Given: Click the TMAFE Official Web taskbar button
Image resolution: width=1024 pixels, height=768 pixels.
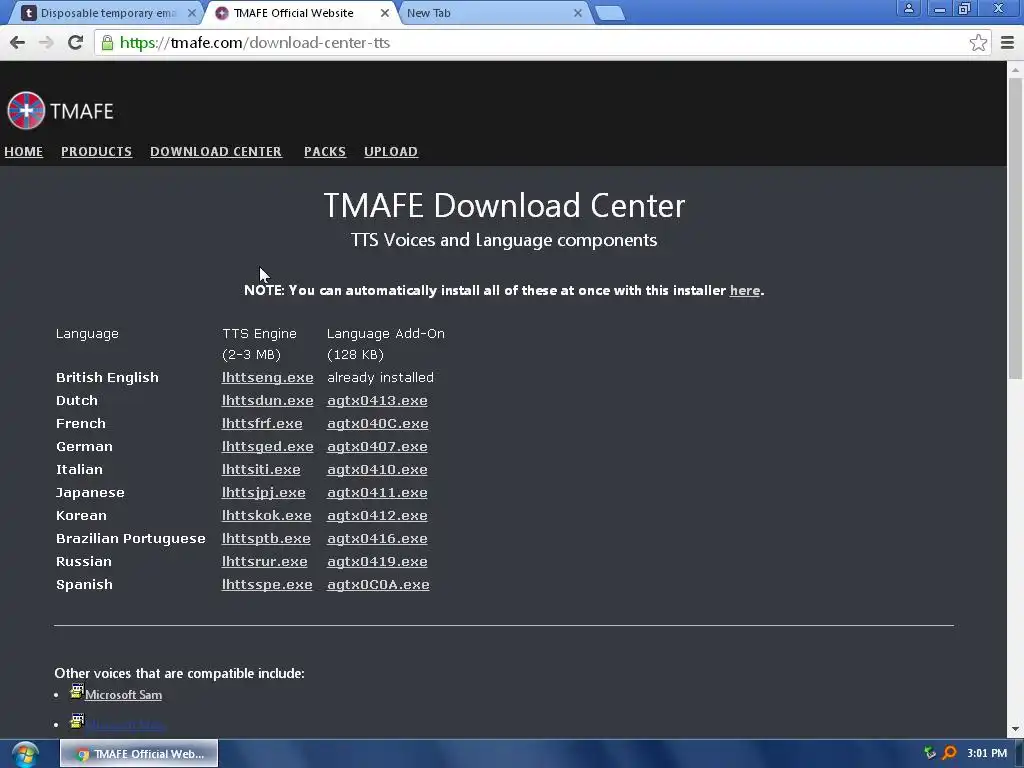Looking at the screenshot, I should tap(139, 754).
